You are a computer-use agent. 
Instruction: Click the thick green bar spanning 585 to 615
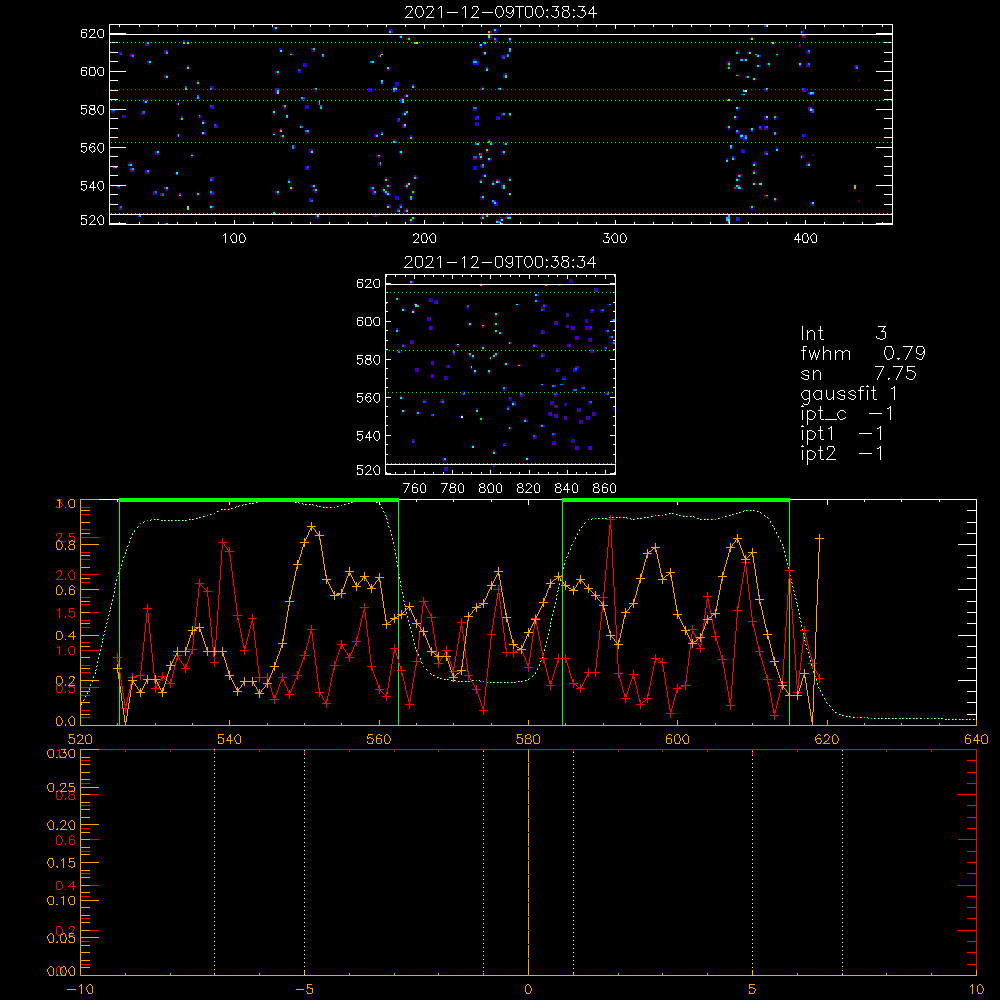coord(676,500)
